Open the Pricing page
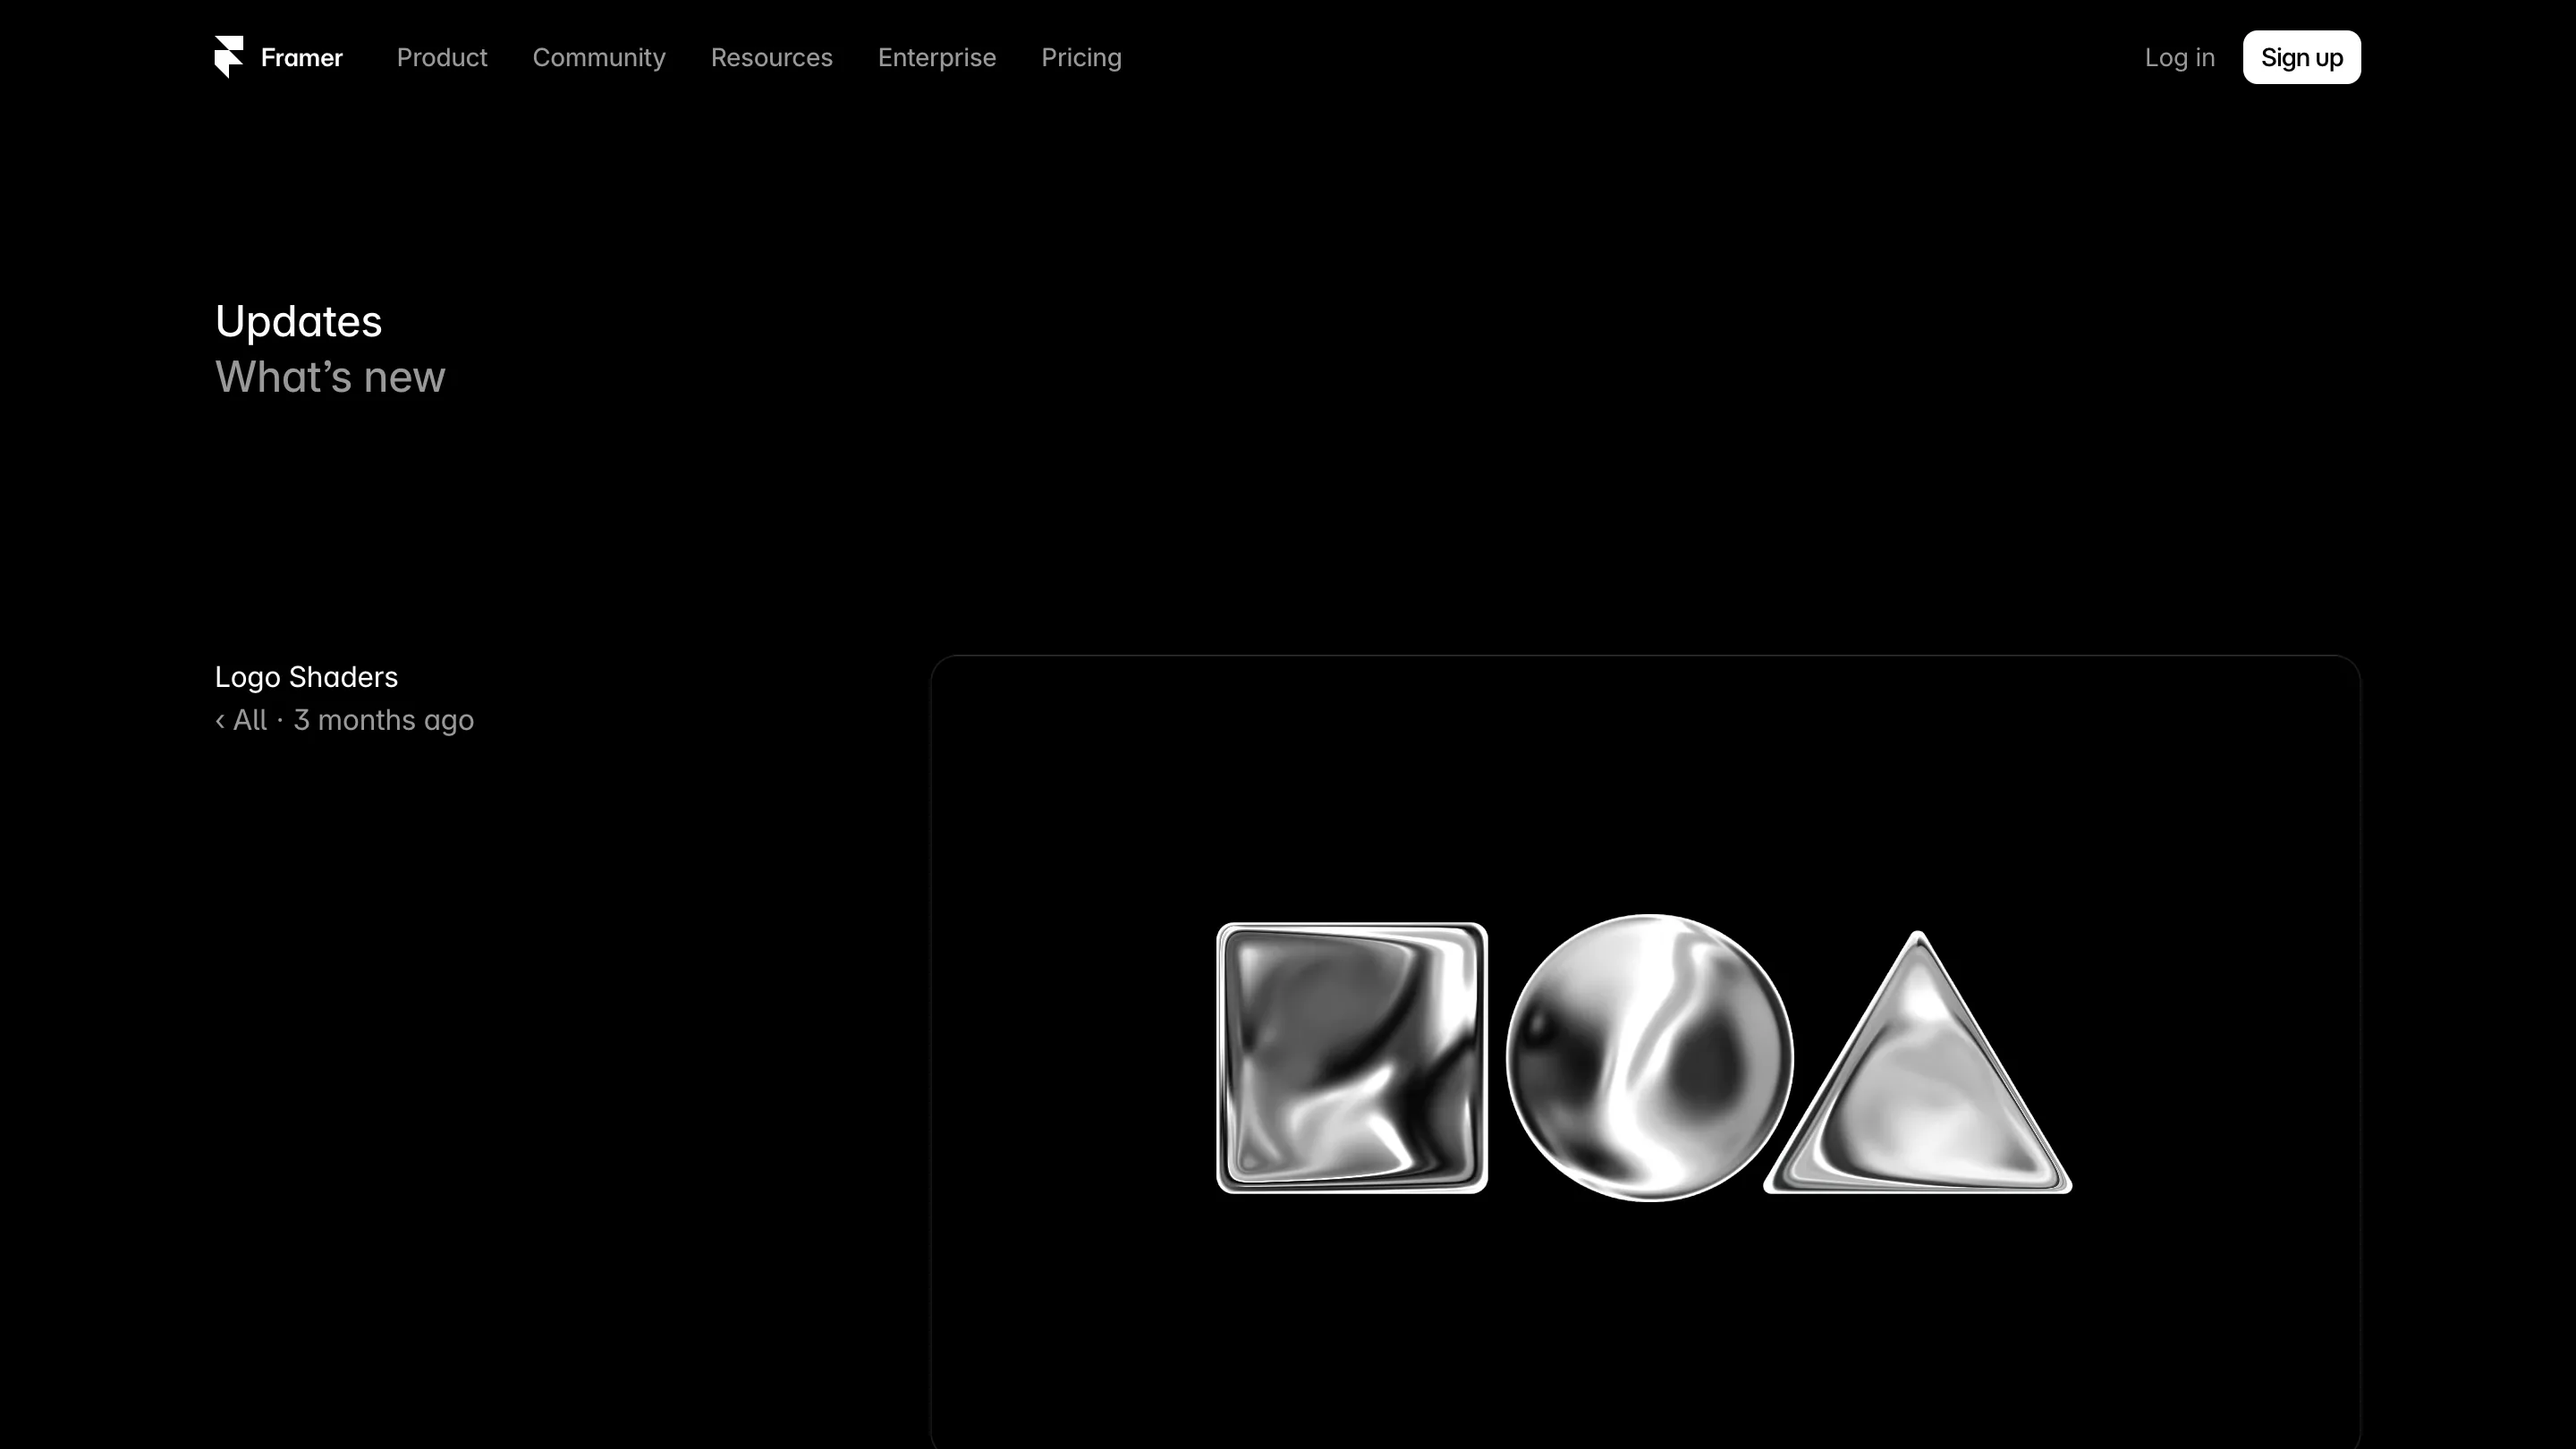Viewport: 2576px width, 1449px height. 1082,58
